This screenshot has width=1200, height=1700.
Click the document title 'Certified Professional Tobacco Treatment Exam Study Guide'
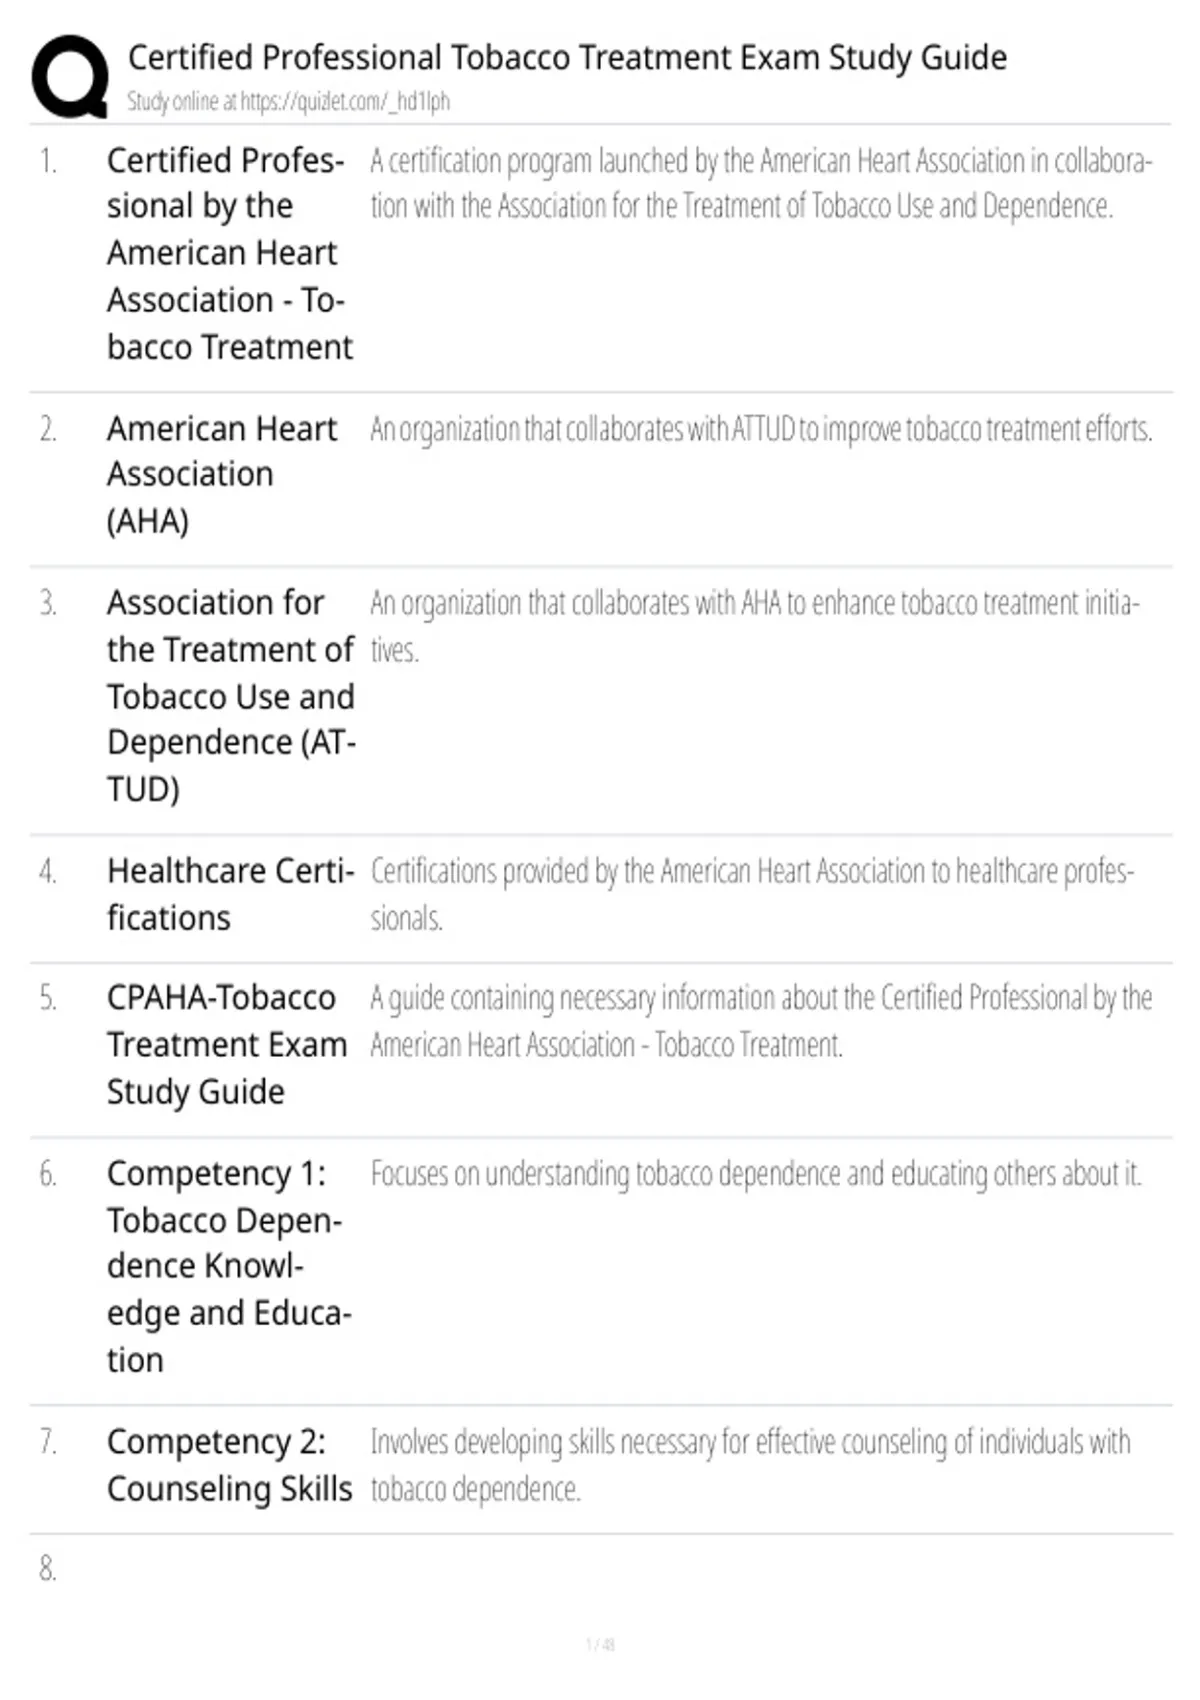pos(567,58)
